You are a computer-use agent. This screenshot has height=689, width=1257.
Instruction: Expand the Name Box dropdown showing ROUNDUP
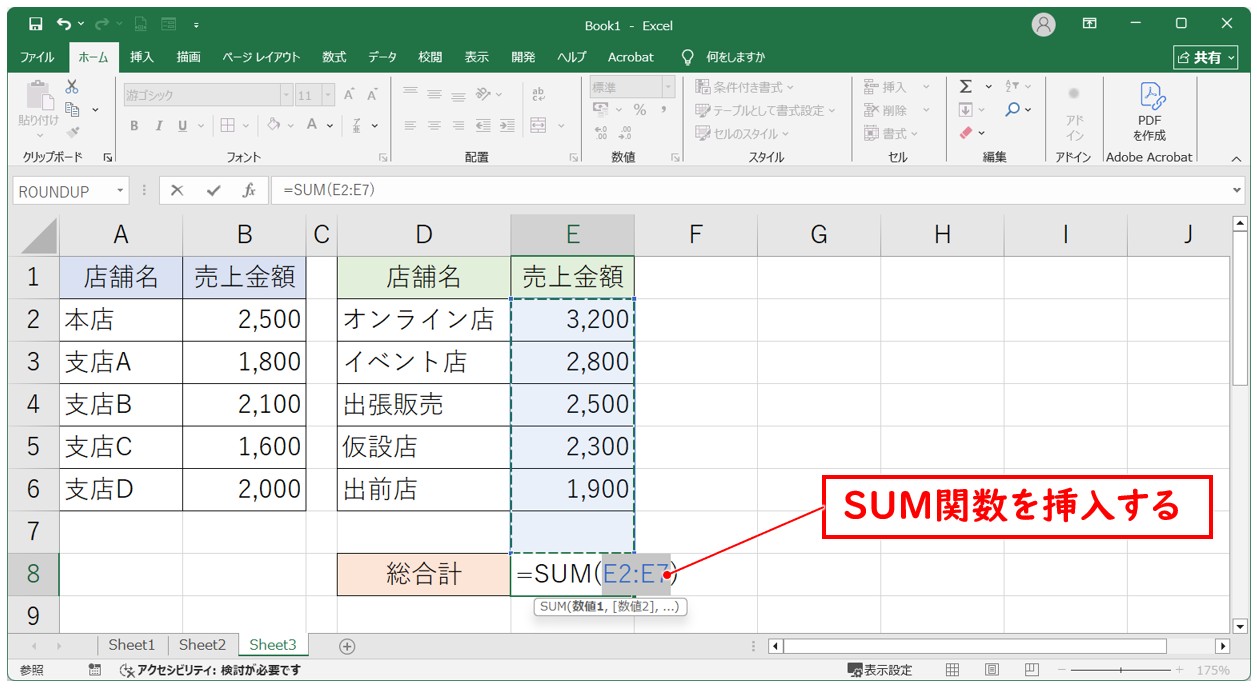pyautogui.click(x=121, y=190)
